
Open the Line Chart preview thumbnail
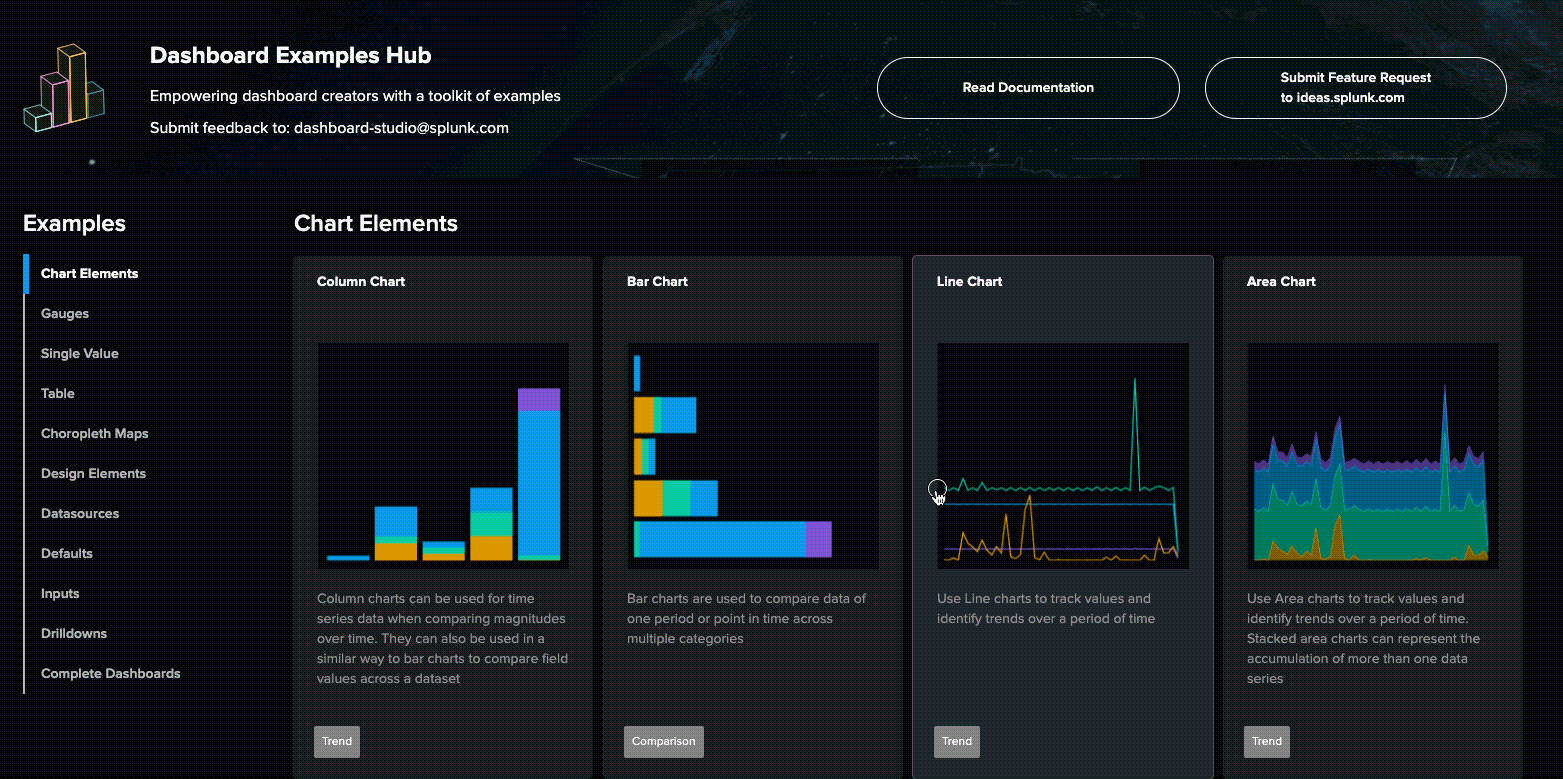point(1063,455)
